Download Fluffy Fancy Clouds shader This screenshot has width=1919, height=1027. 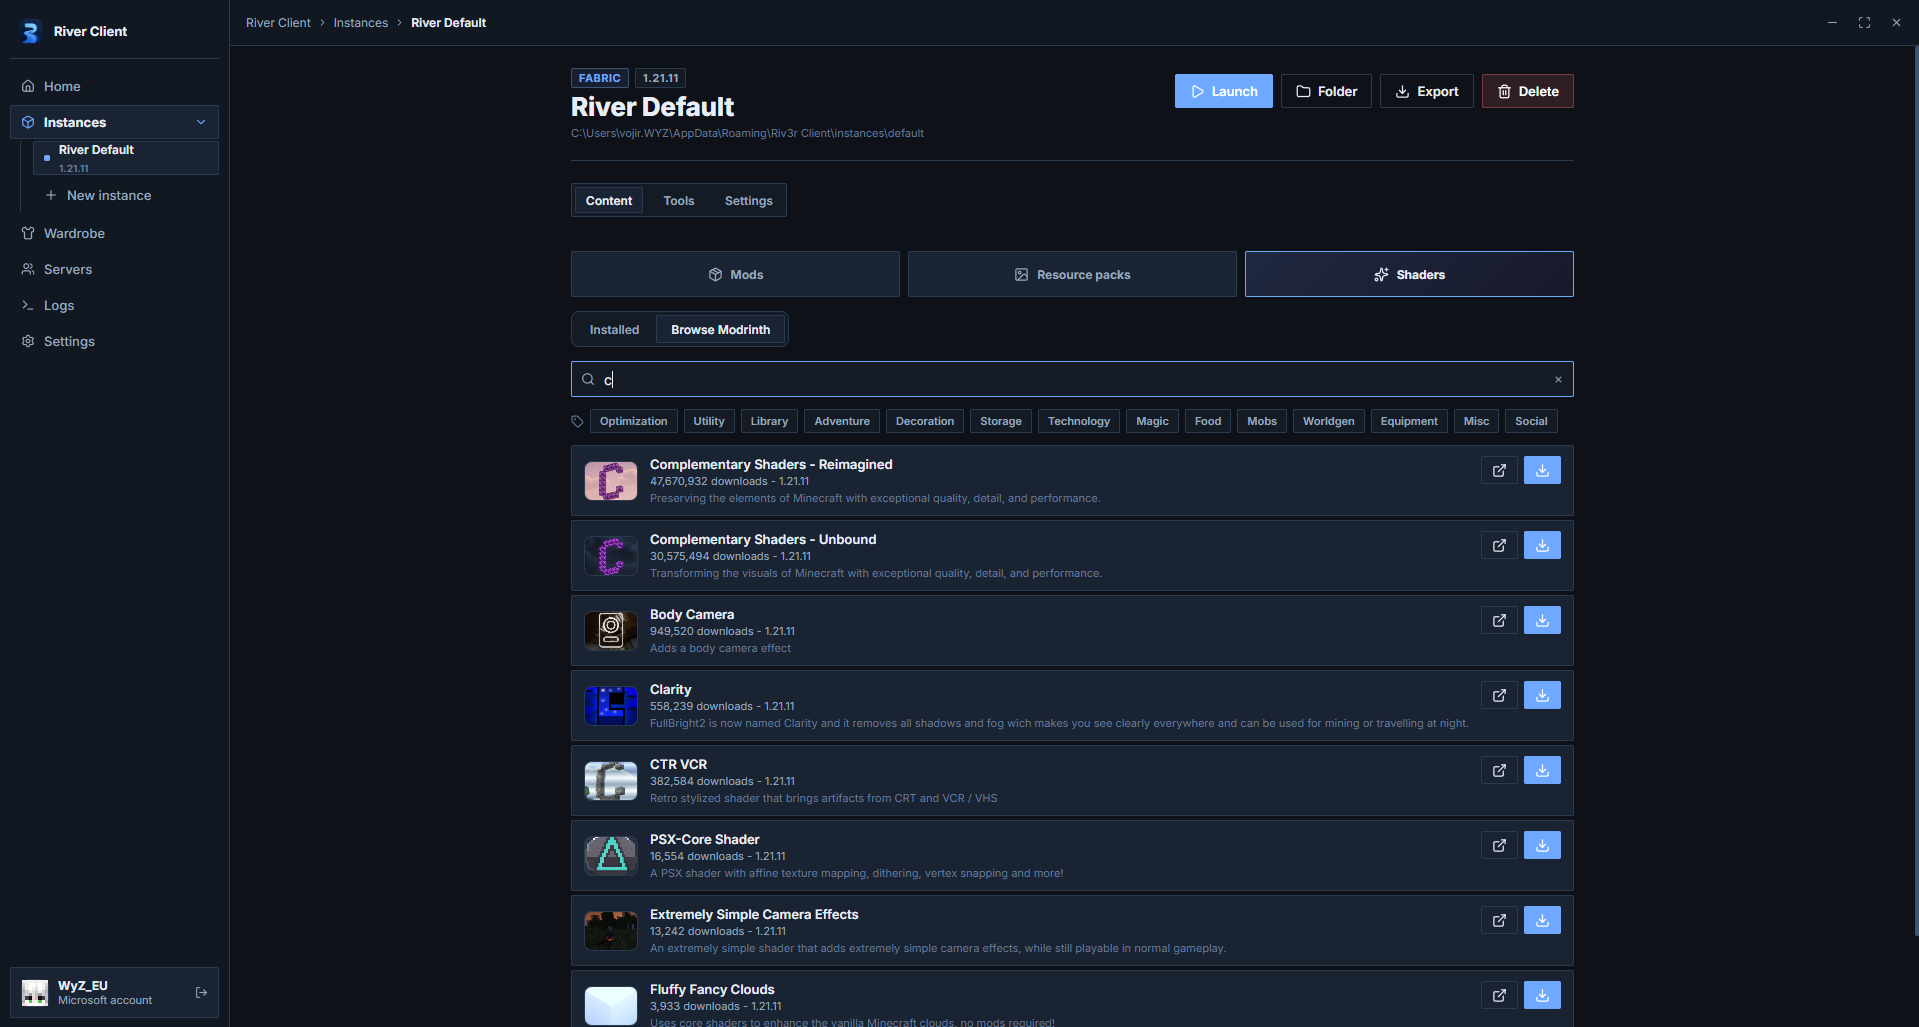(x=1542, y=995)
